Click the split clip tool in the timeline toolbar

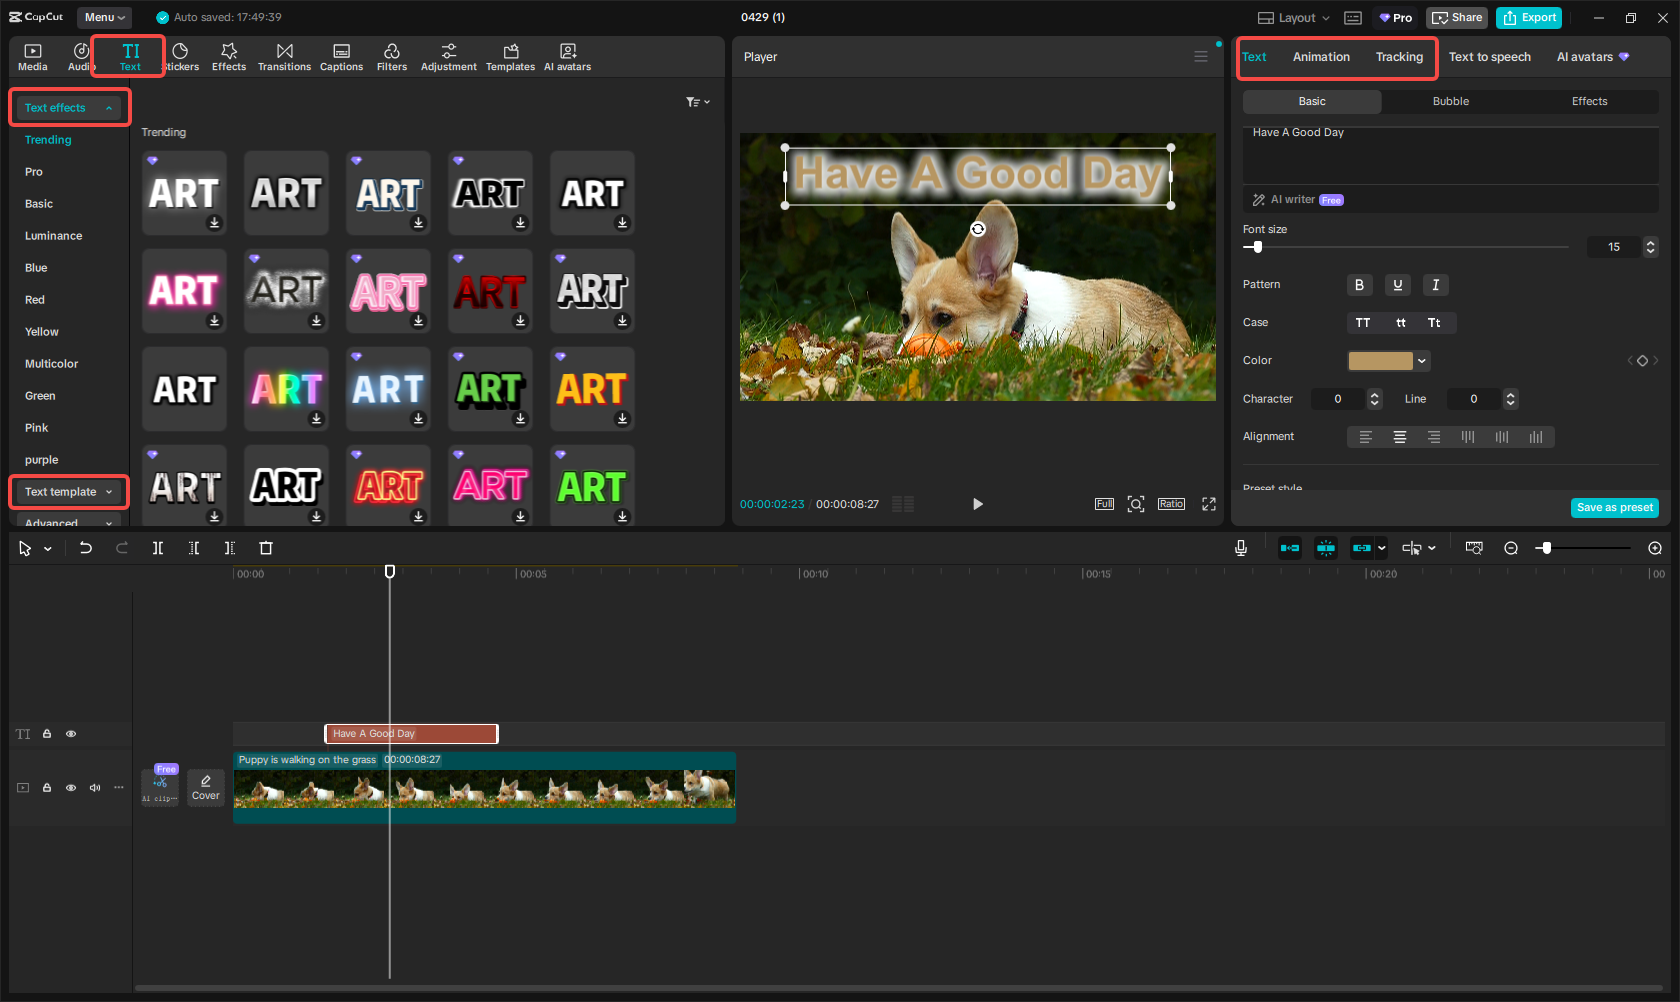[x=158, y=548]
